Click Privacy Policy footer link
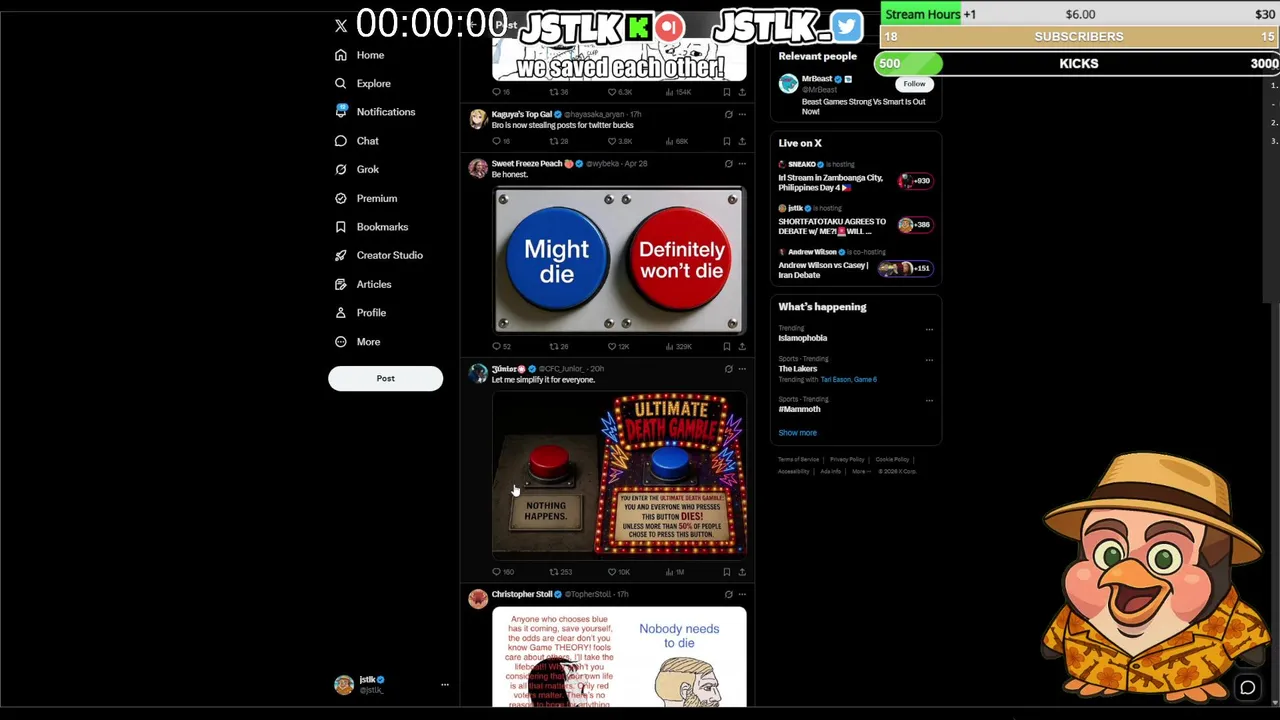The width and height of the screenshot is (1280, 720). click(x=846, y=460)
